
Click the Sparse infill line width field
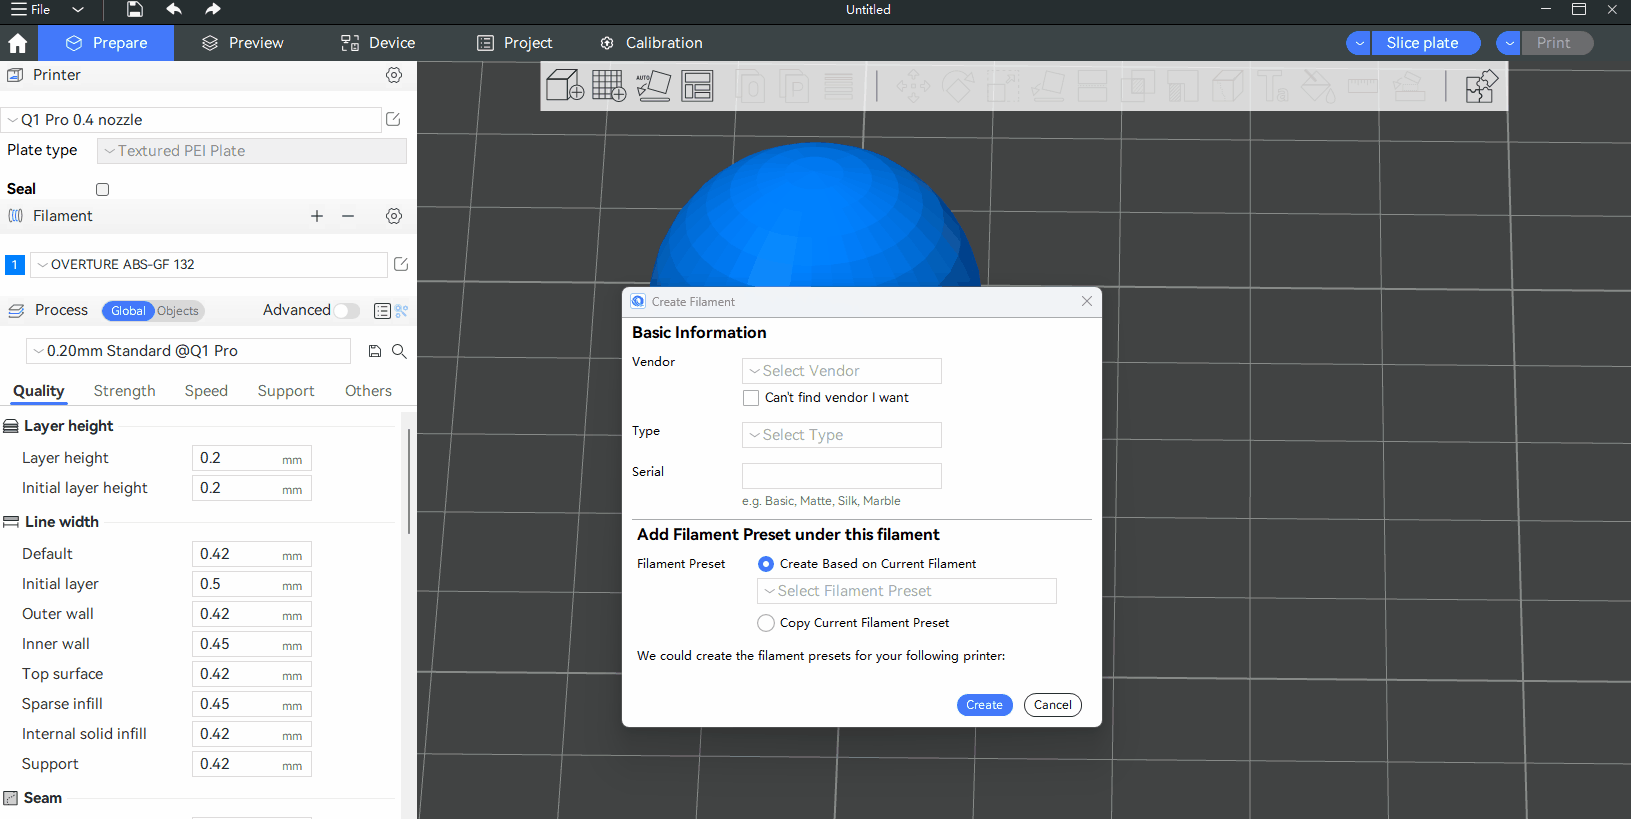[252, 704]
